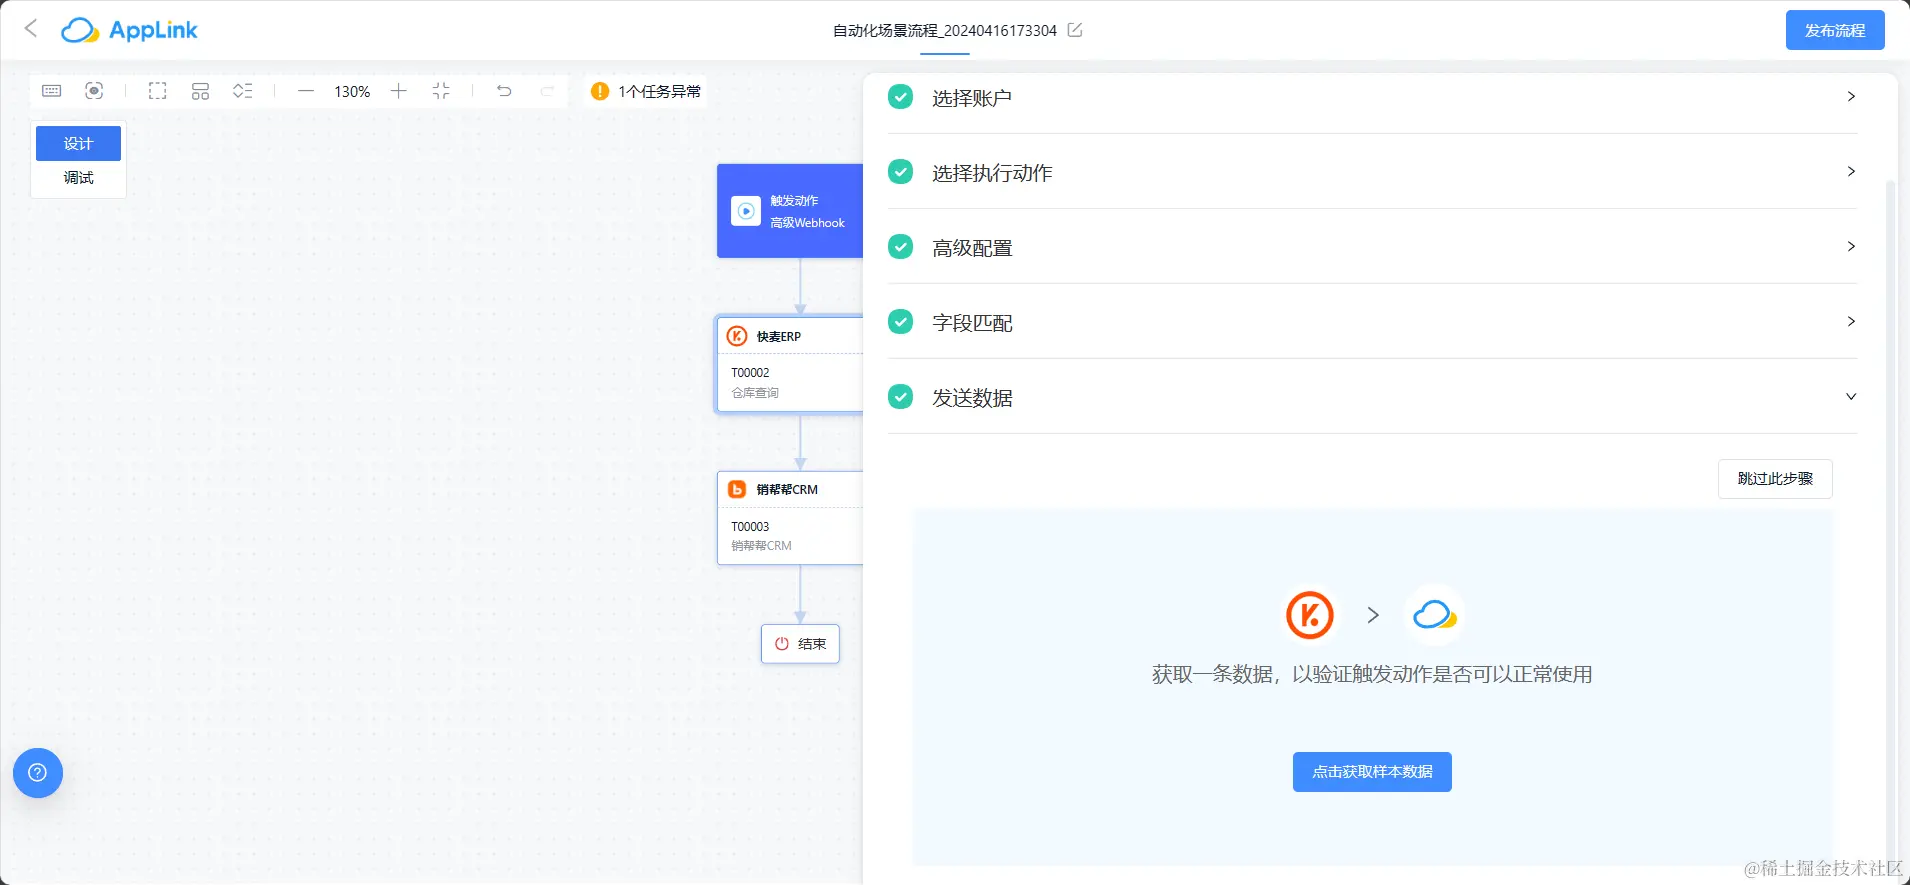The image size is (1910, 885).
Task: Click the 选择执行动作 step label
Action: 992,173
